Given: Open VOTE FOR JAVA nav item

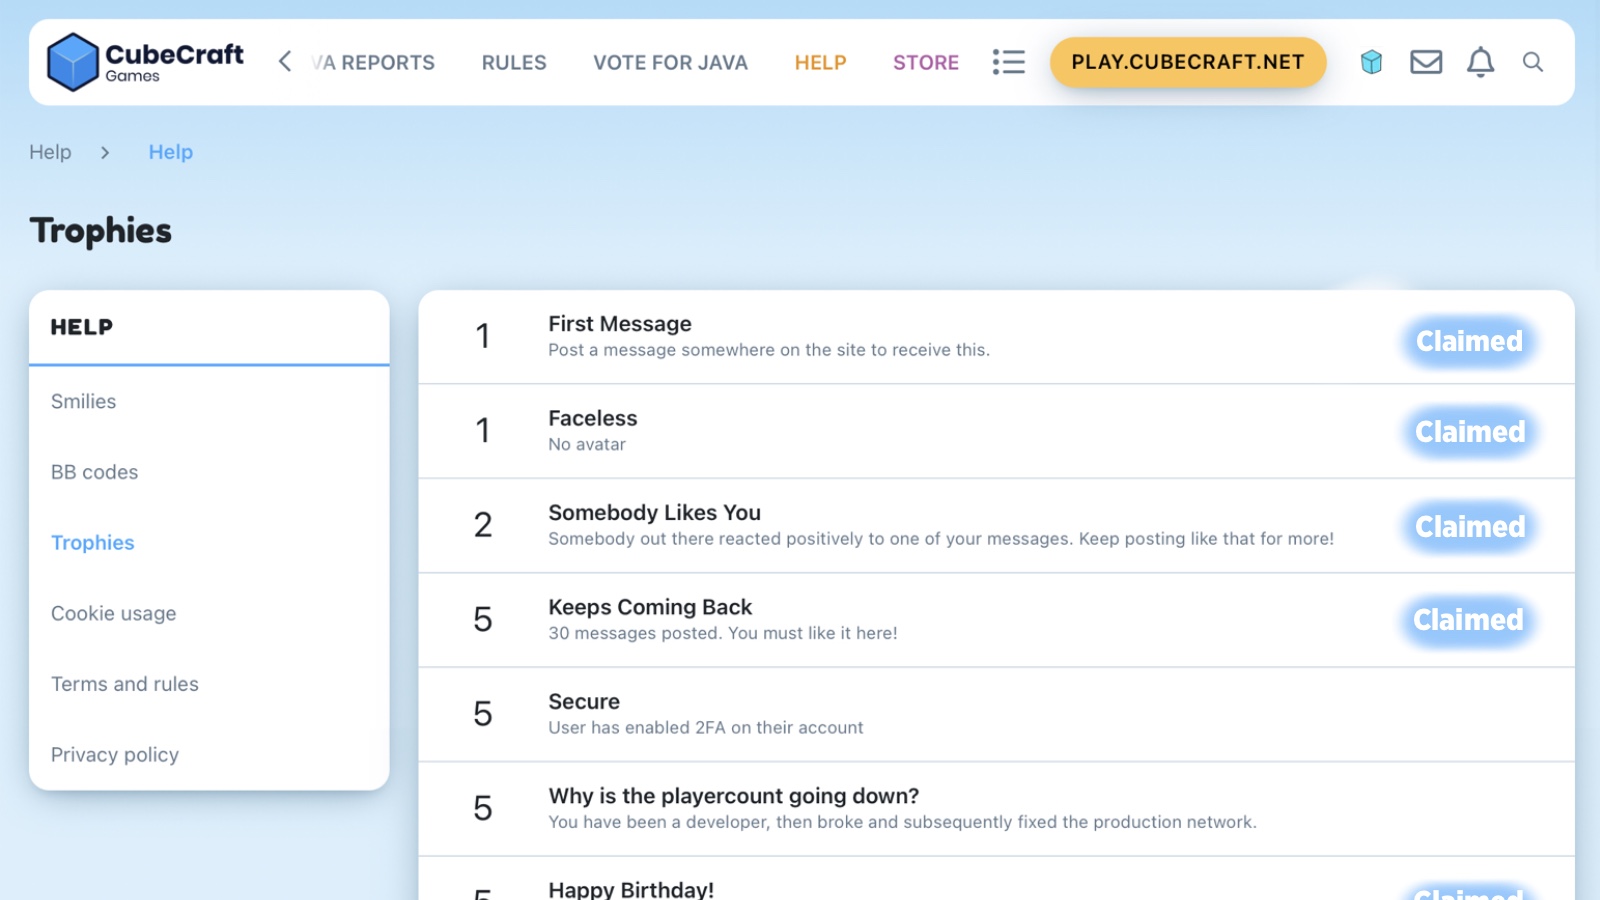Looking at the screenshot, I should click(x=670, y=62).
